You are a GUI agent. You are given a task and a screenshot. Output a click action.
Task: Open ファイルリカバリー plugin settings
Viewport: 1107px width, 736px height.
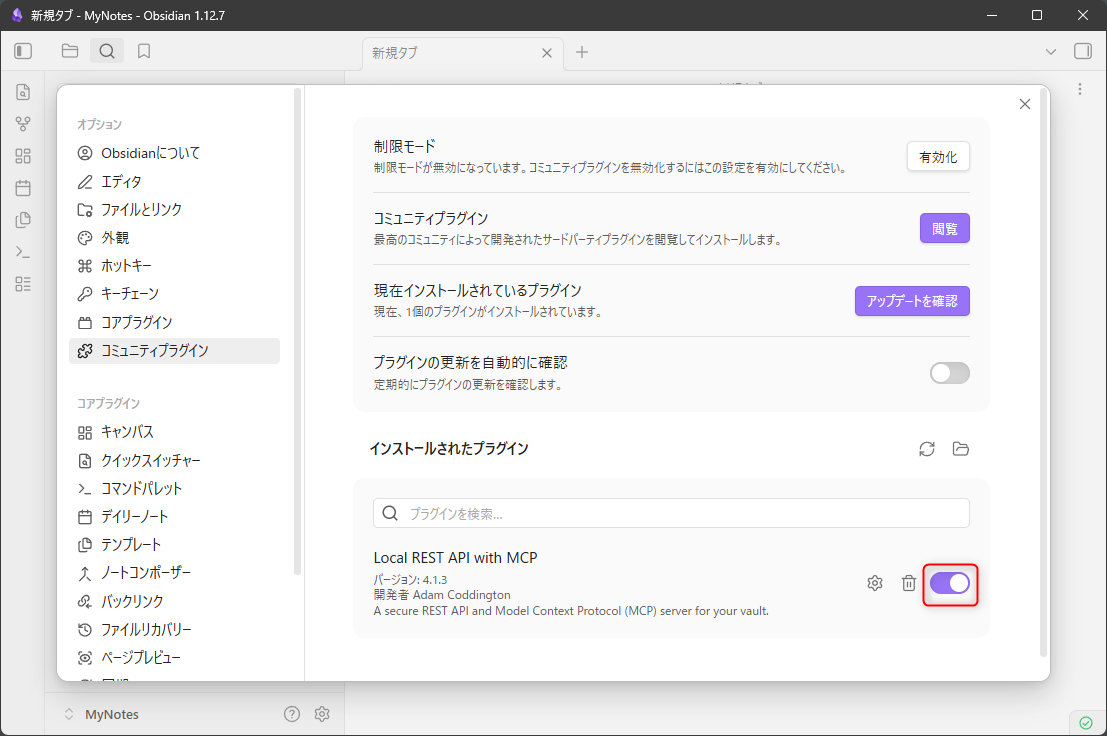[174, 629]
